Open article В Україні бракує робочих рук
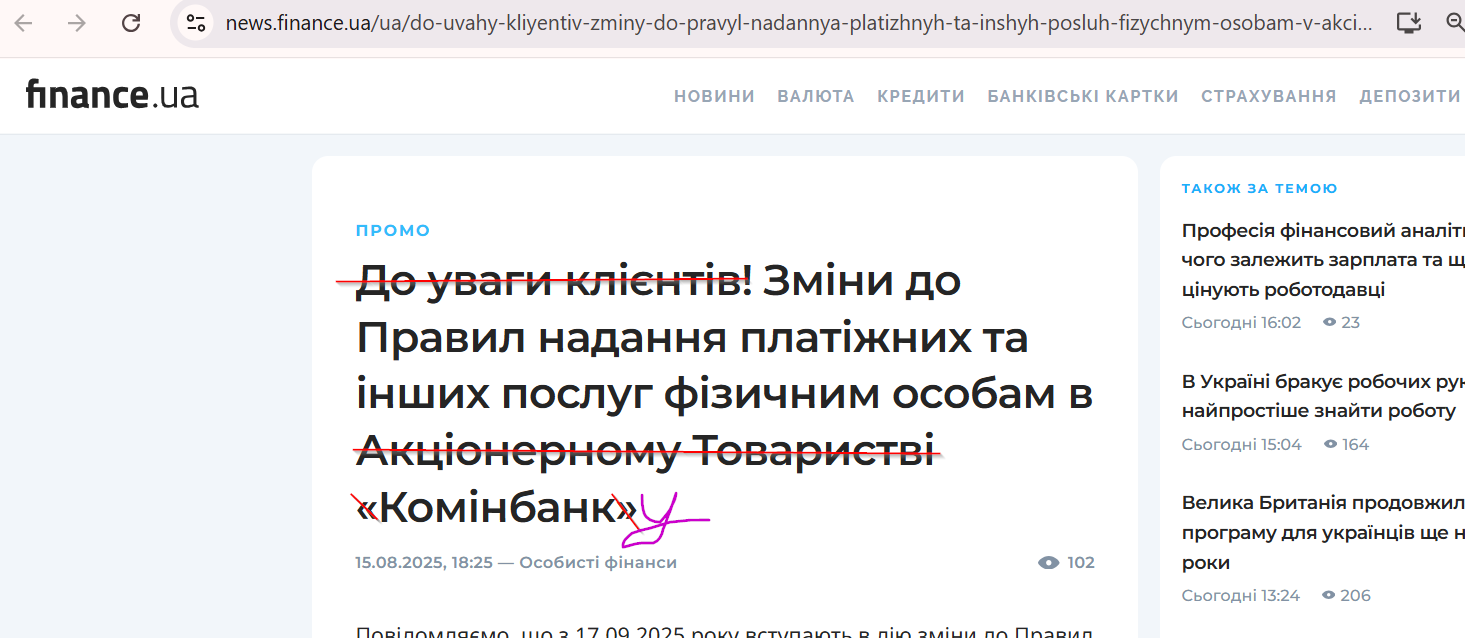1465x638 pixels. point(1322,396)
